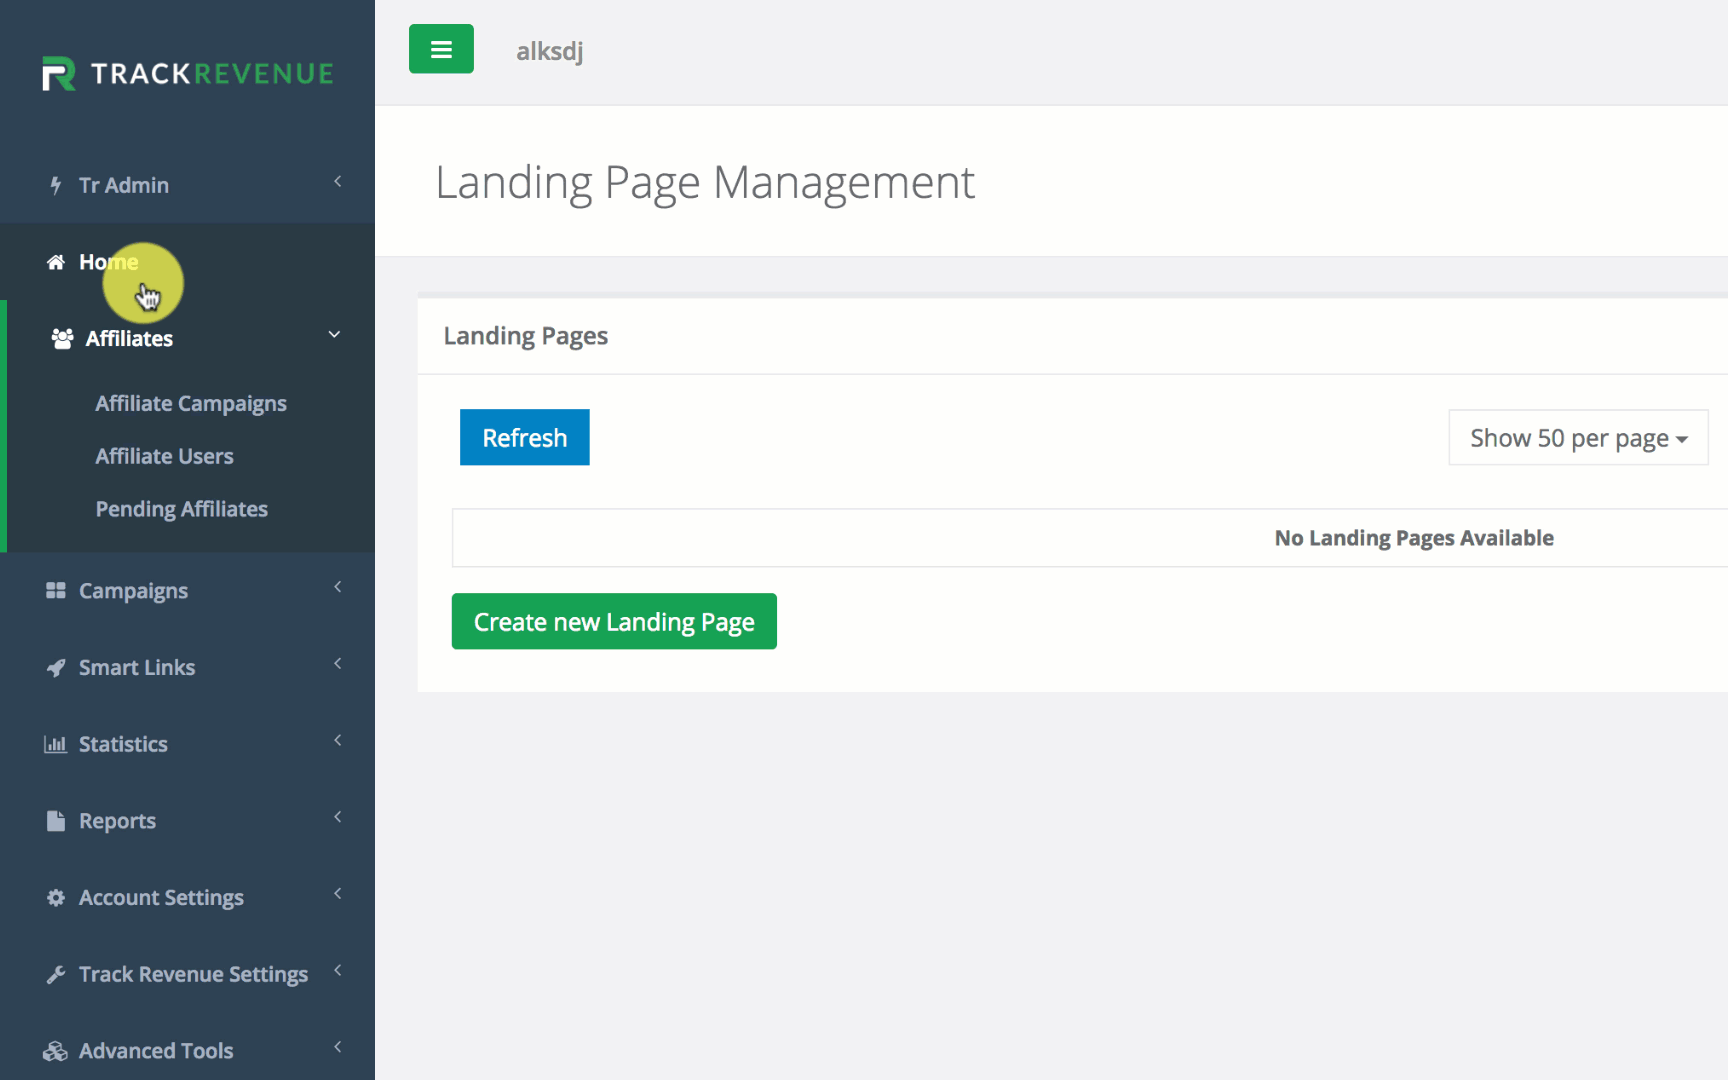Image resolution: width=1728 pixels, height=1080 pixels.
Task: Click the alksdj account name
Action: pyautogui.click(x=550, y=51)
